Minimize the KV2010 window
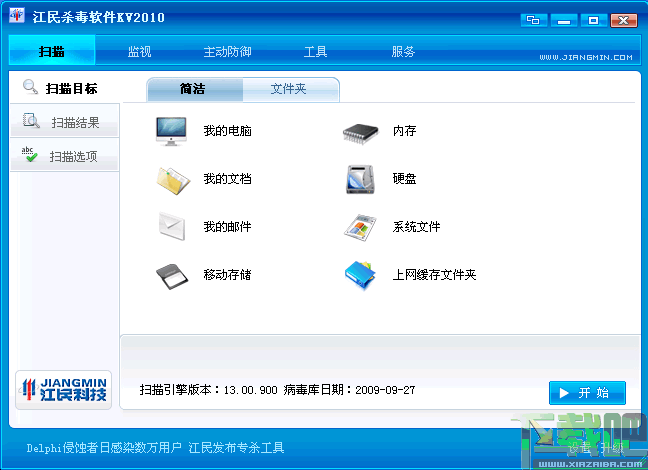The width and height of the screenshot is (648, 470). coord(564,20)
